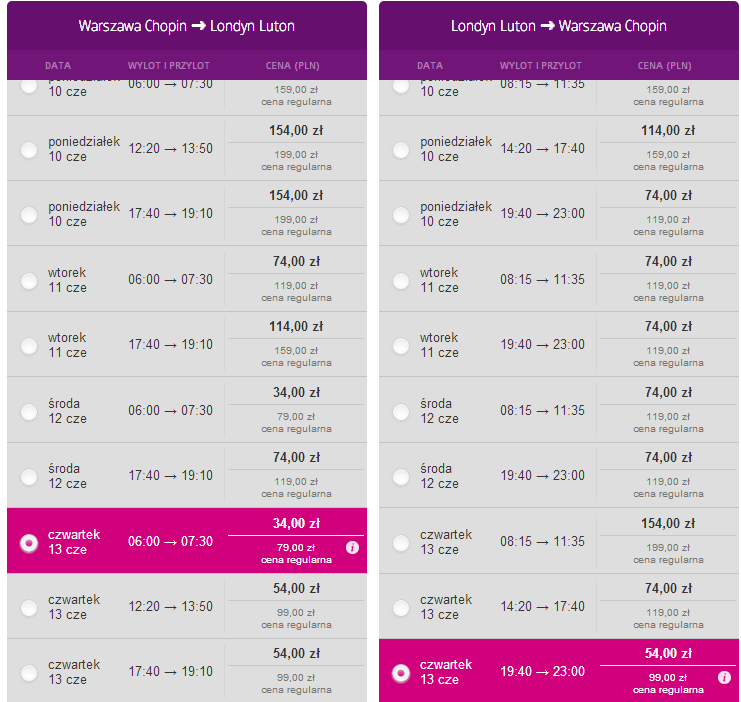The image size is (741, 702).
Task: Choose outbound Wednesday 06:00 flight for 34,00 zł
Action: [29, 412]
